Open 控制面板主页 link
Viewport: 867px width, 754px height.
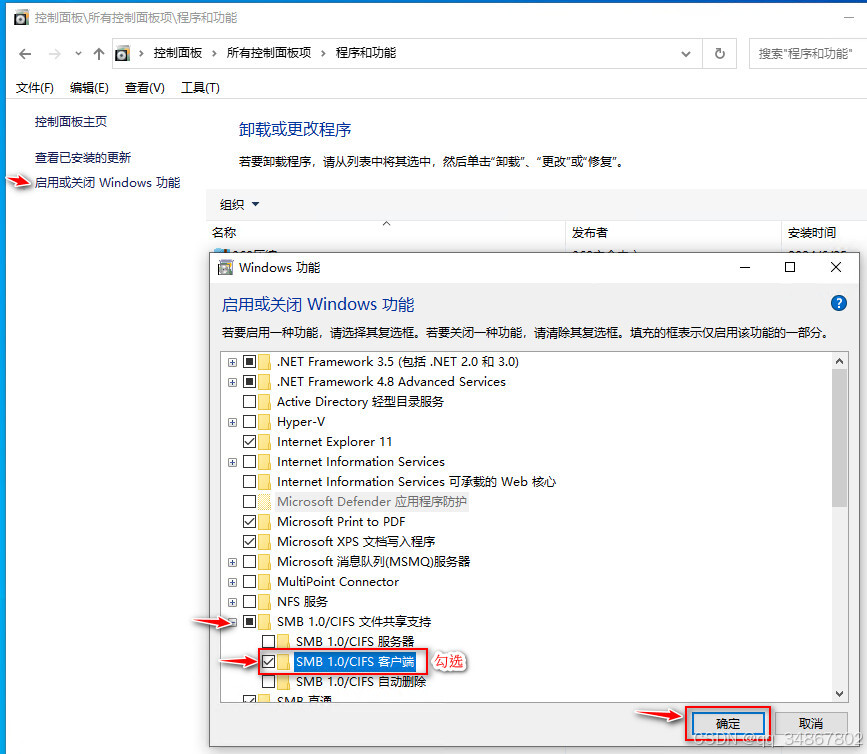71,122
